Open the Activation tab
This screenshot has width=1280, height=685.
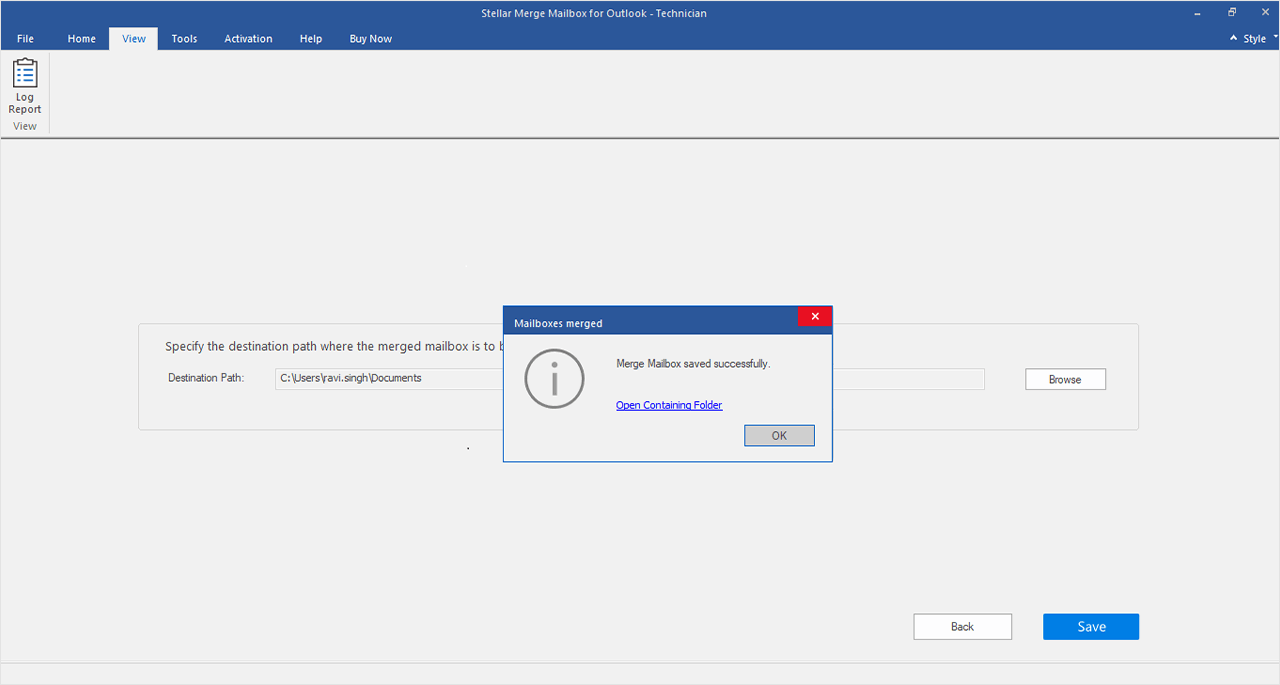point(248,39)
